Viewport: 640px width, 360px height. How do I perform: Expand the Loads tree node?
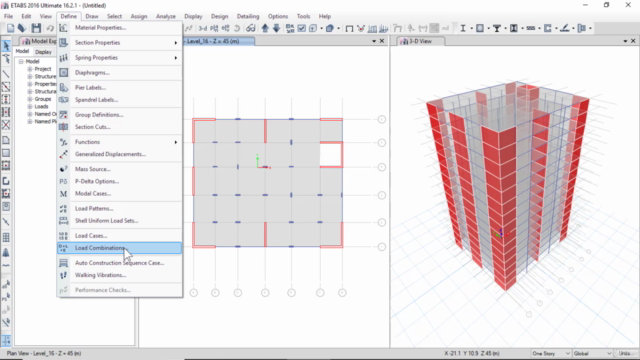point(30,107)
